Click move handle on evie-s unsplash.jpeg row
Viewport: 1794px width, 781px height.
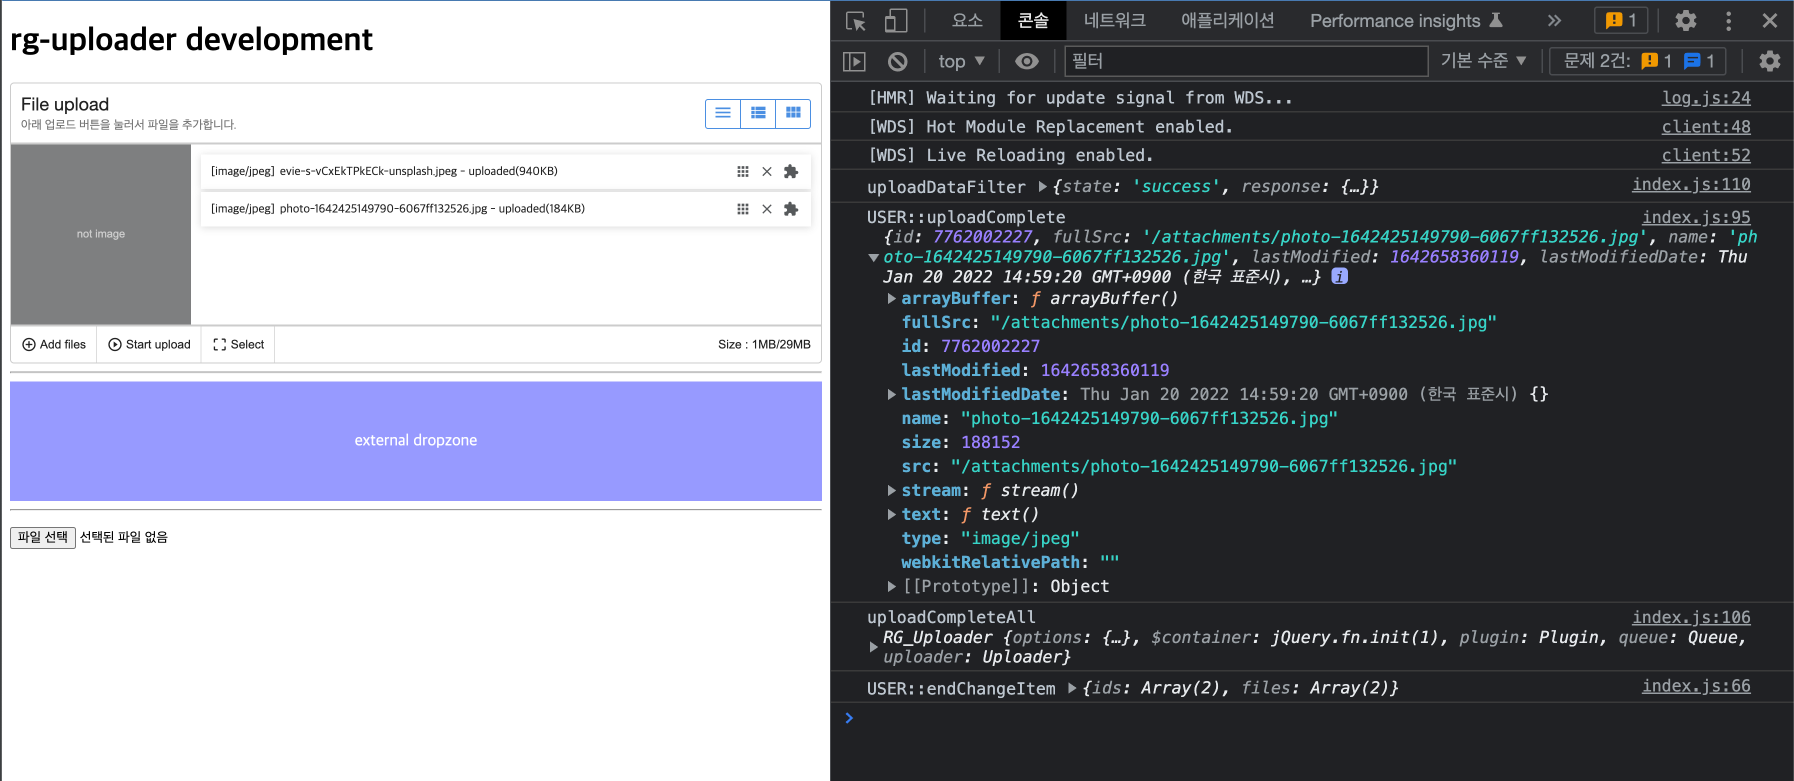click(743, 171)
